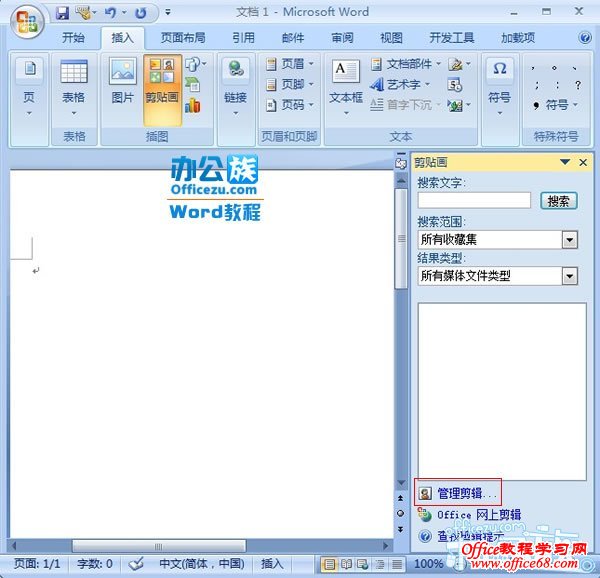Open the Shapes dropdown icon
600x578 pixels.
click(195, 64)
